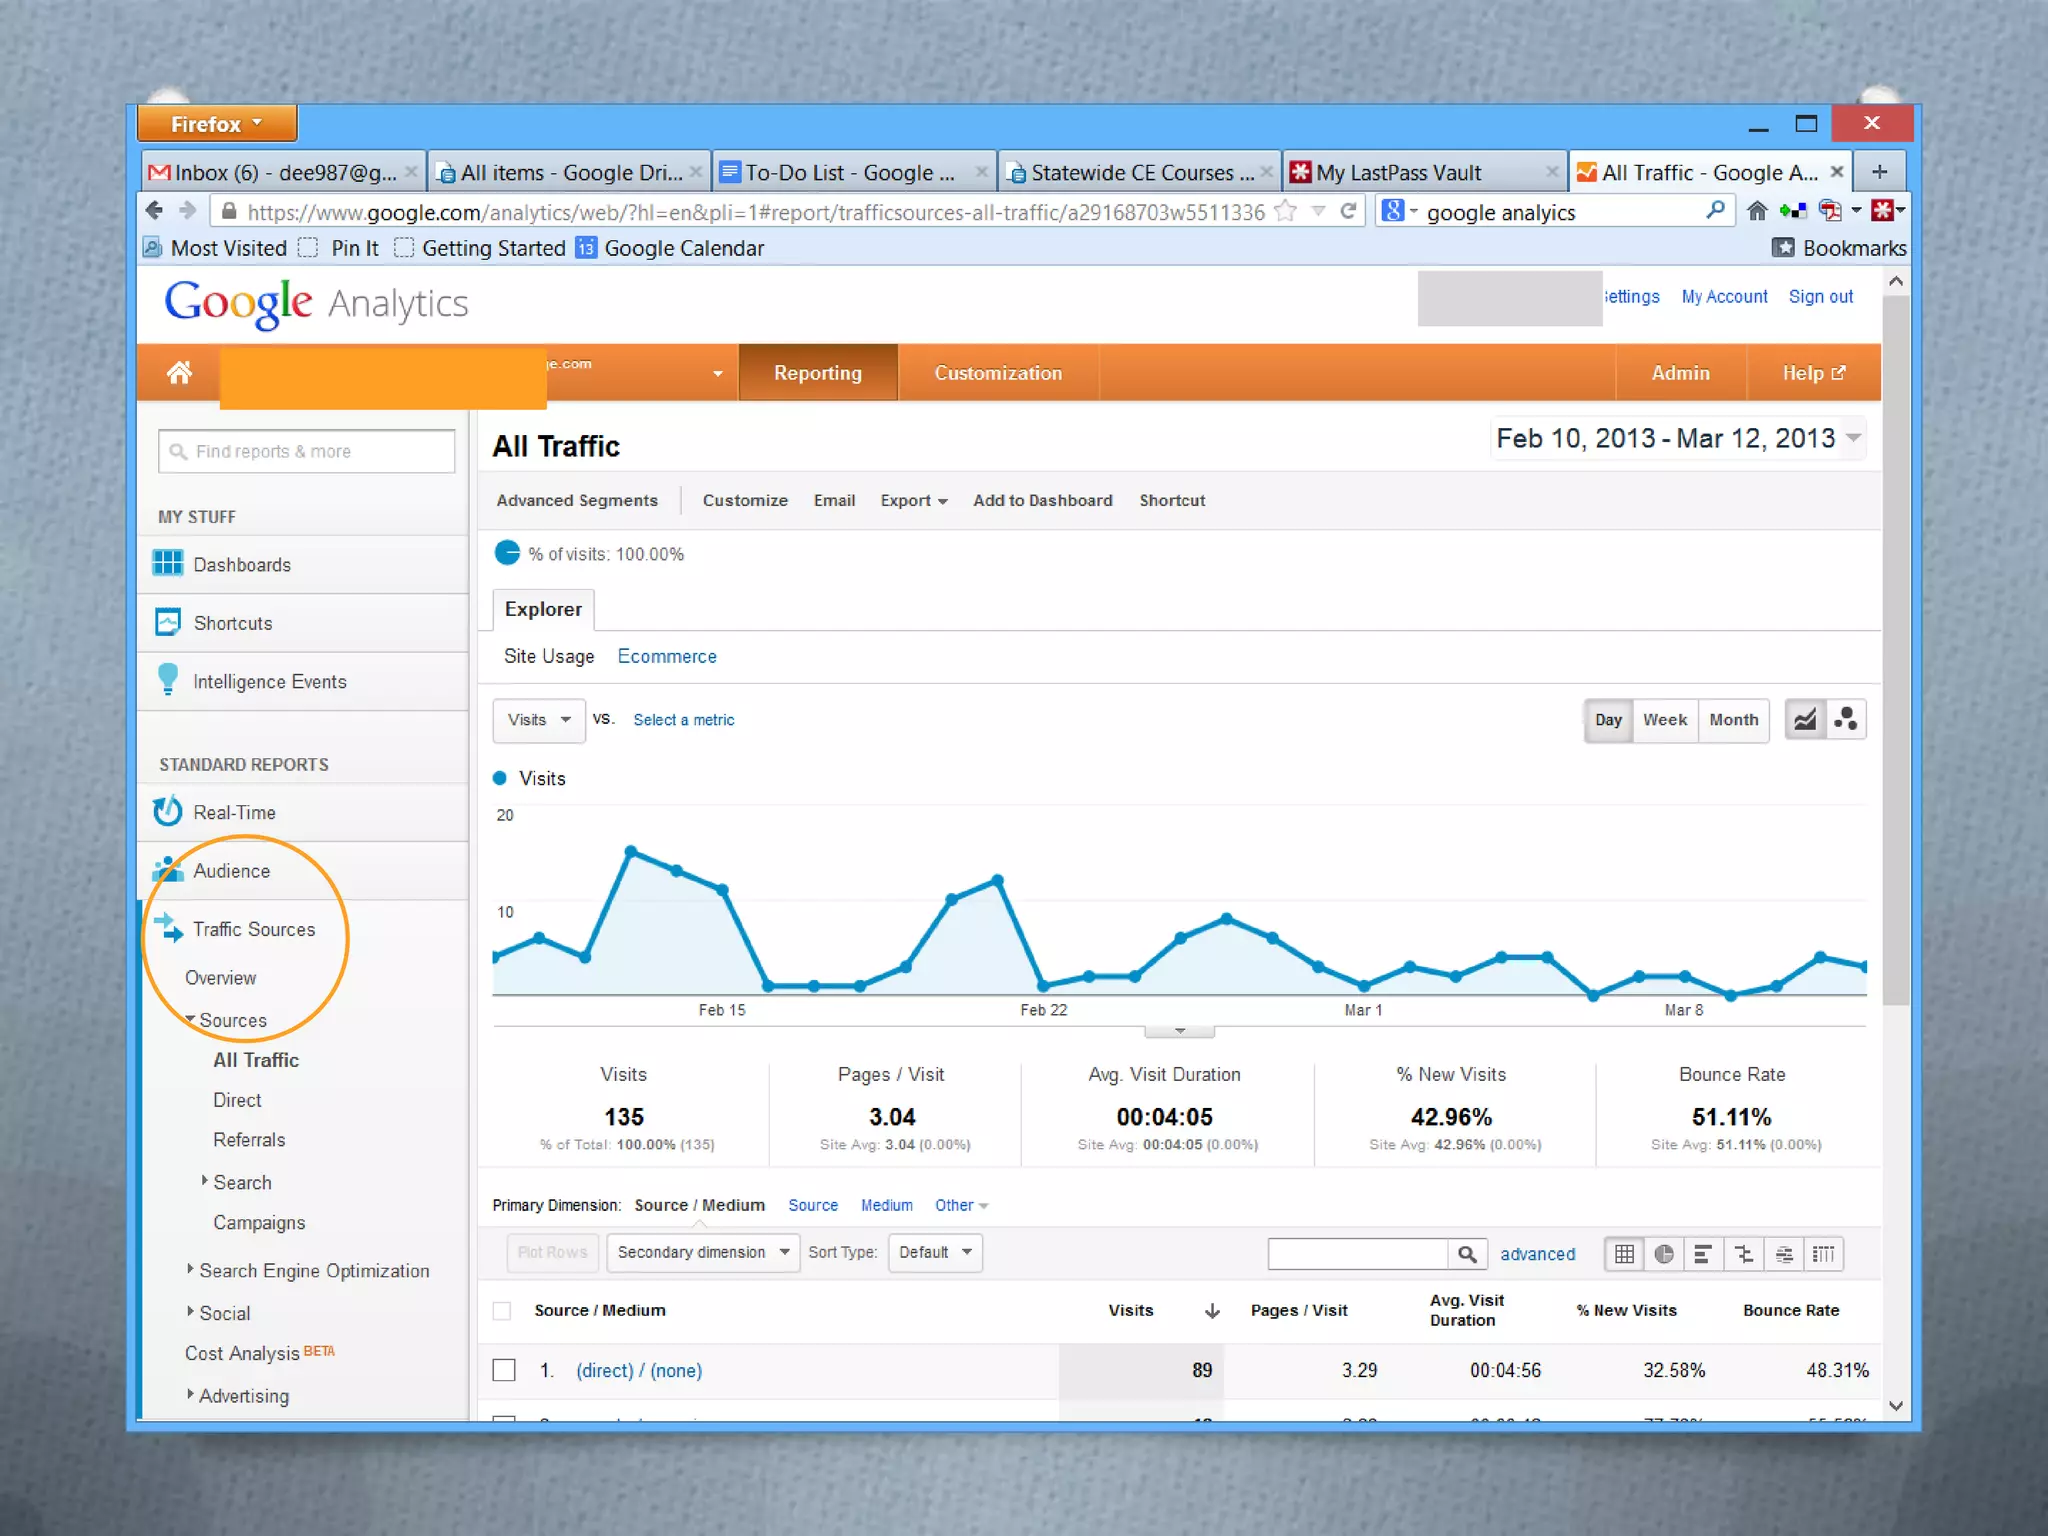
Task: Check the (direct) / (none) row checkbox
Action: [504, 1370]
